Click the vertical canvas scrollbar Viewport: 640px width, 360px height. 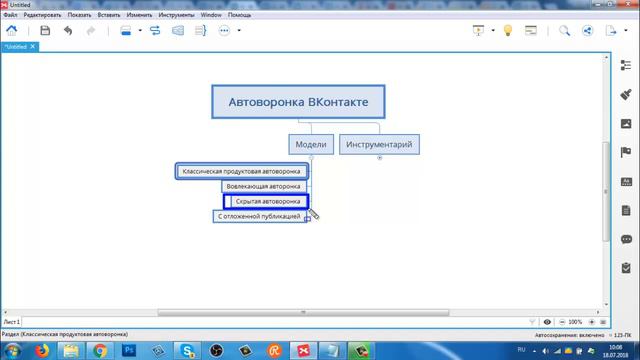[606, 191]
